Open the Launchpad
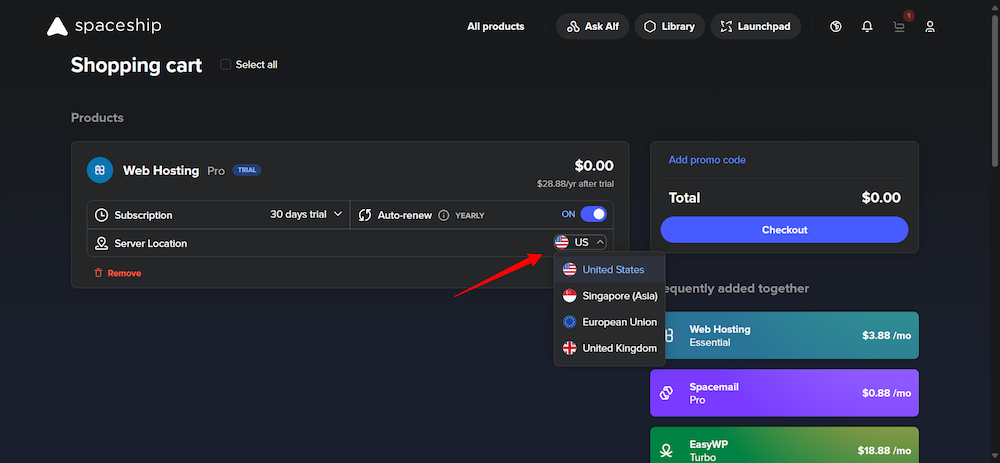 coord(755,27)
